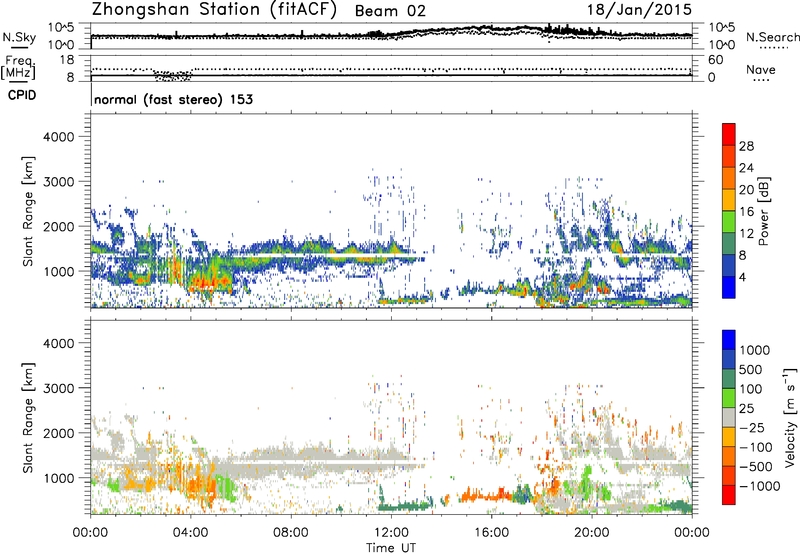The height and width of the screenshot is (554, 800).
Task: Click the '28' label on power colorbar
Action: pyautogui.click(x=746, y=146)
